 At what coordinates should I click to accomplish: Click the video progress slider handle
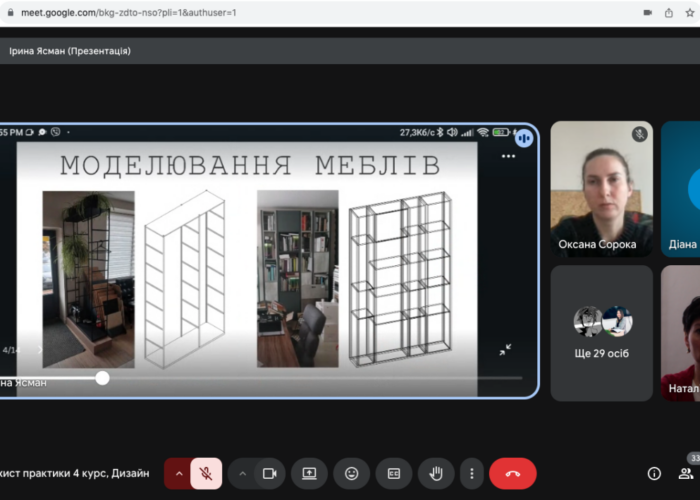(x=102, y=377)
